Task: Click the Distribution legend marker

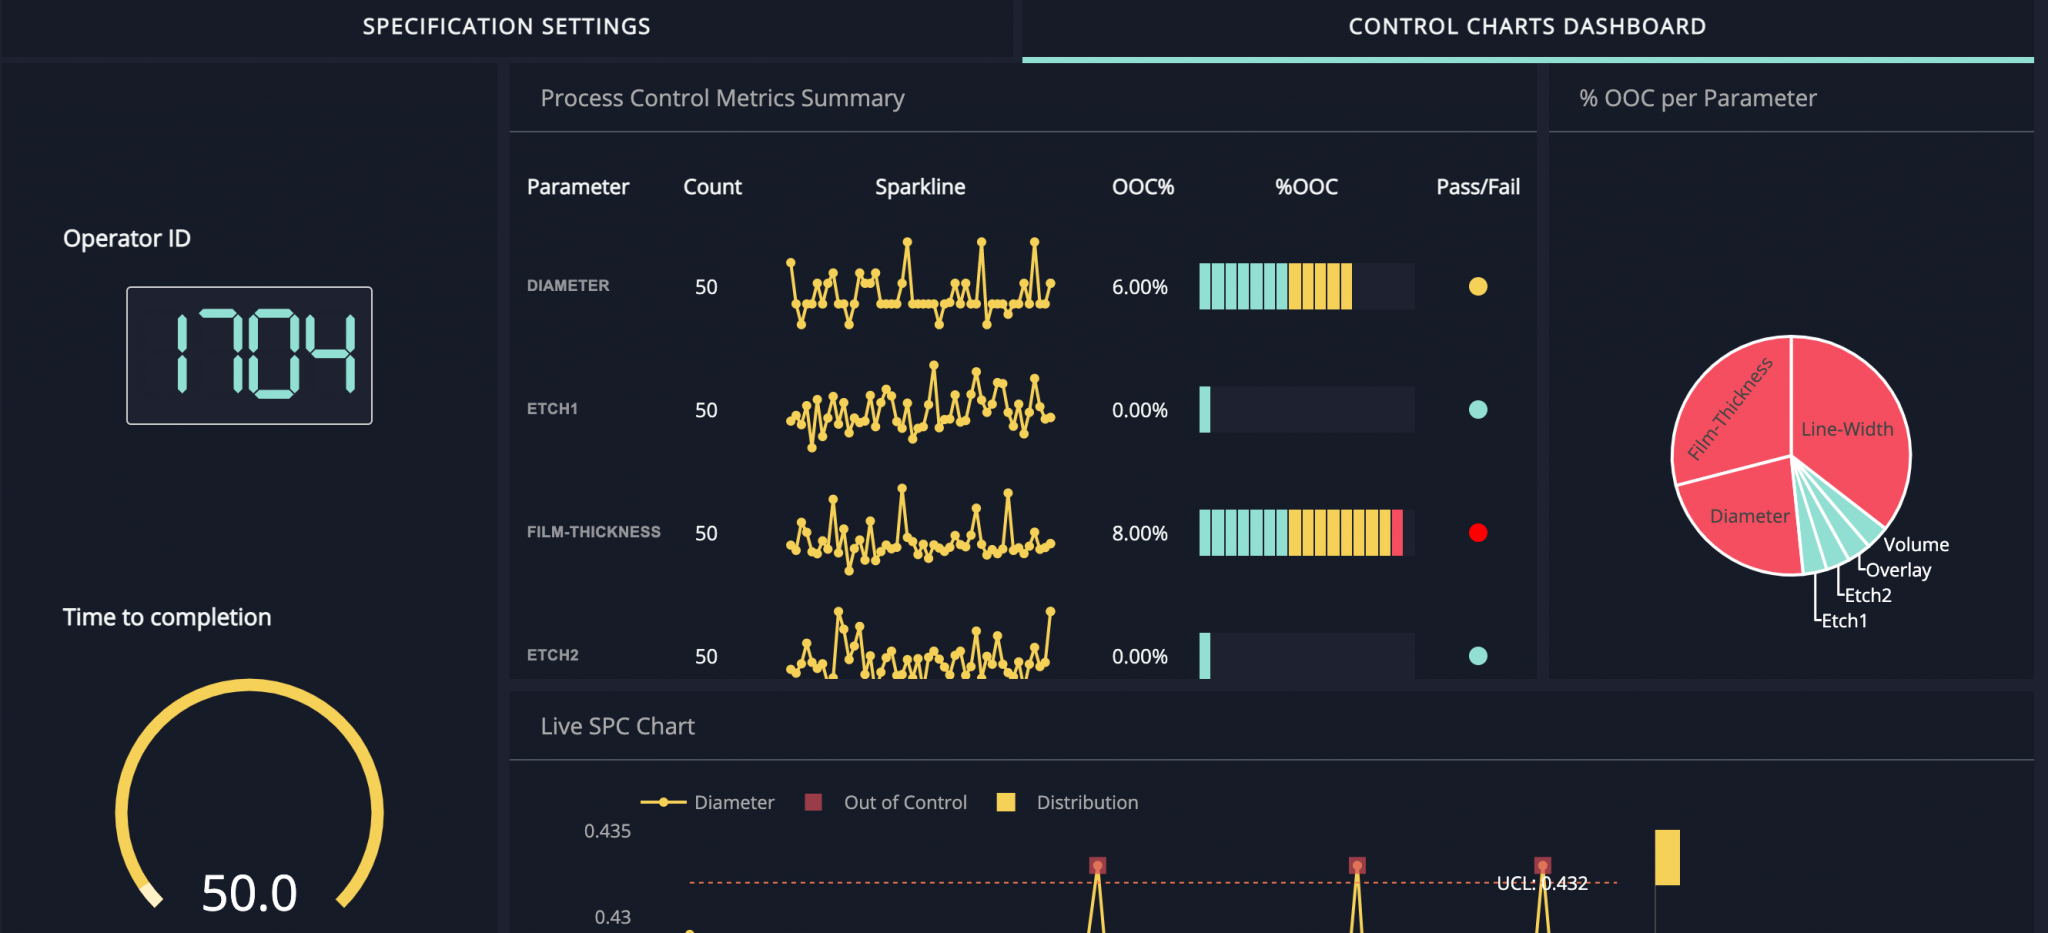Action: [1005, 801]
